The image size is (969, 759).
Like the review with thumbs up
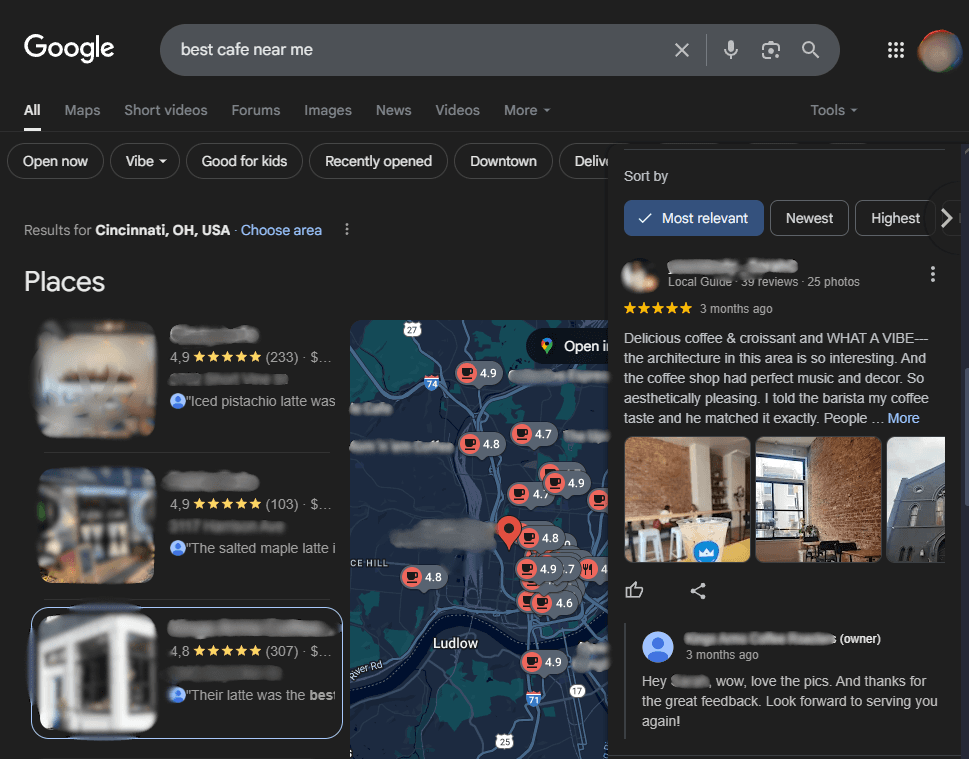click(x=634, y=591)
